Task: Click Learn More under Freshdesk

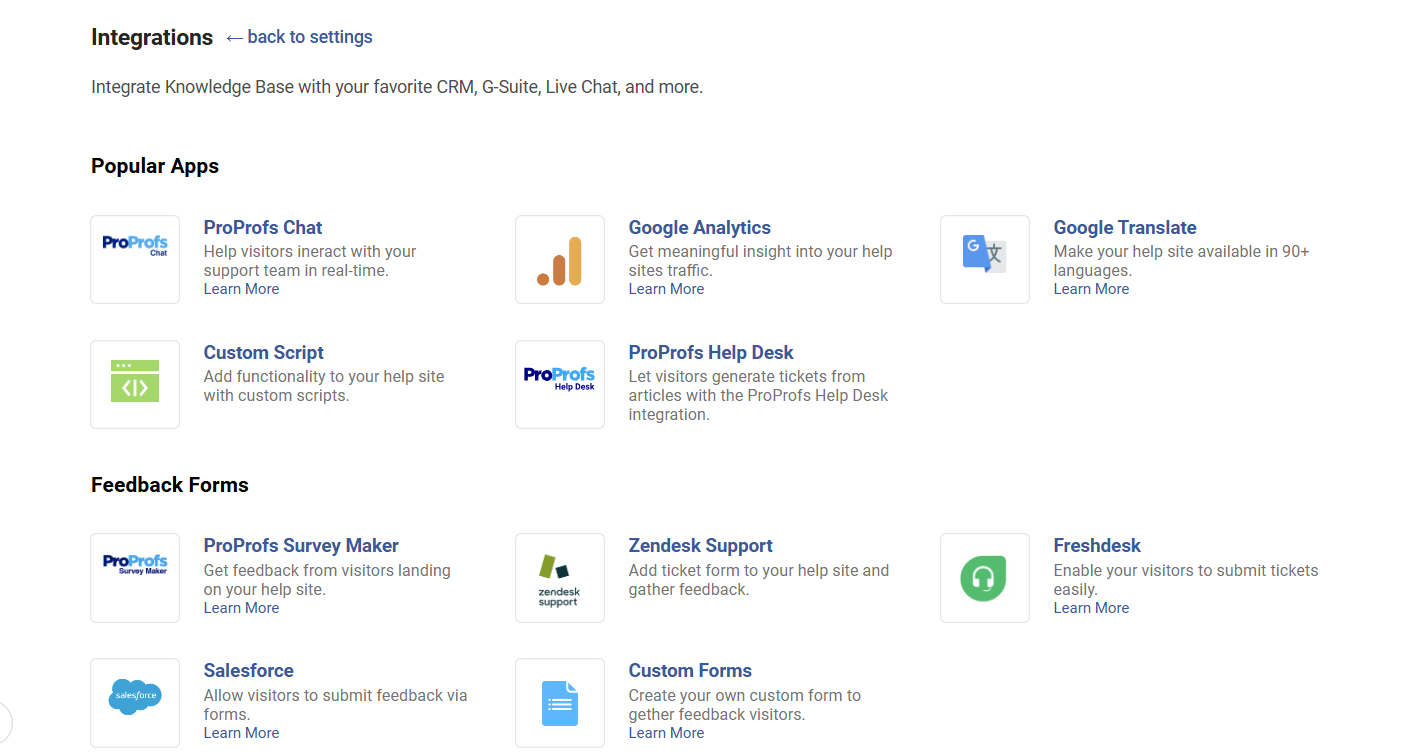Action: point(1091,608)
